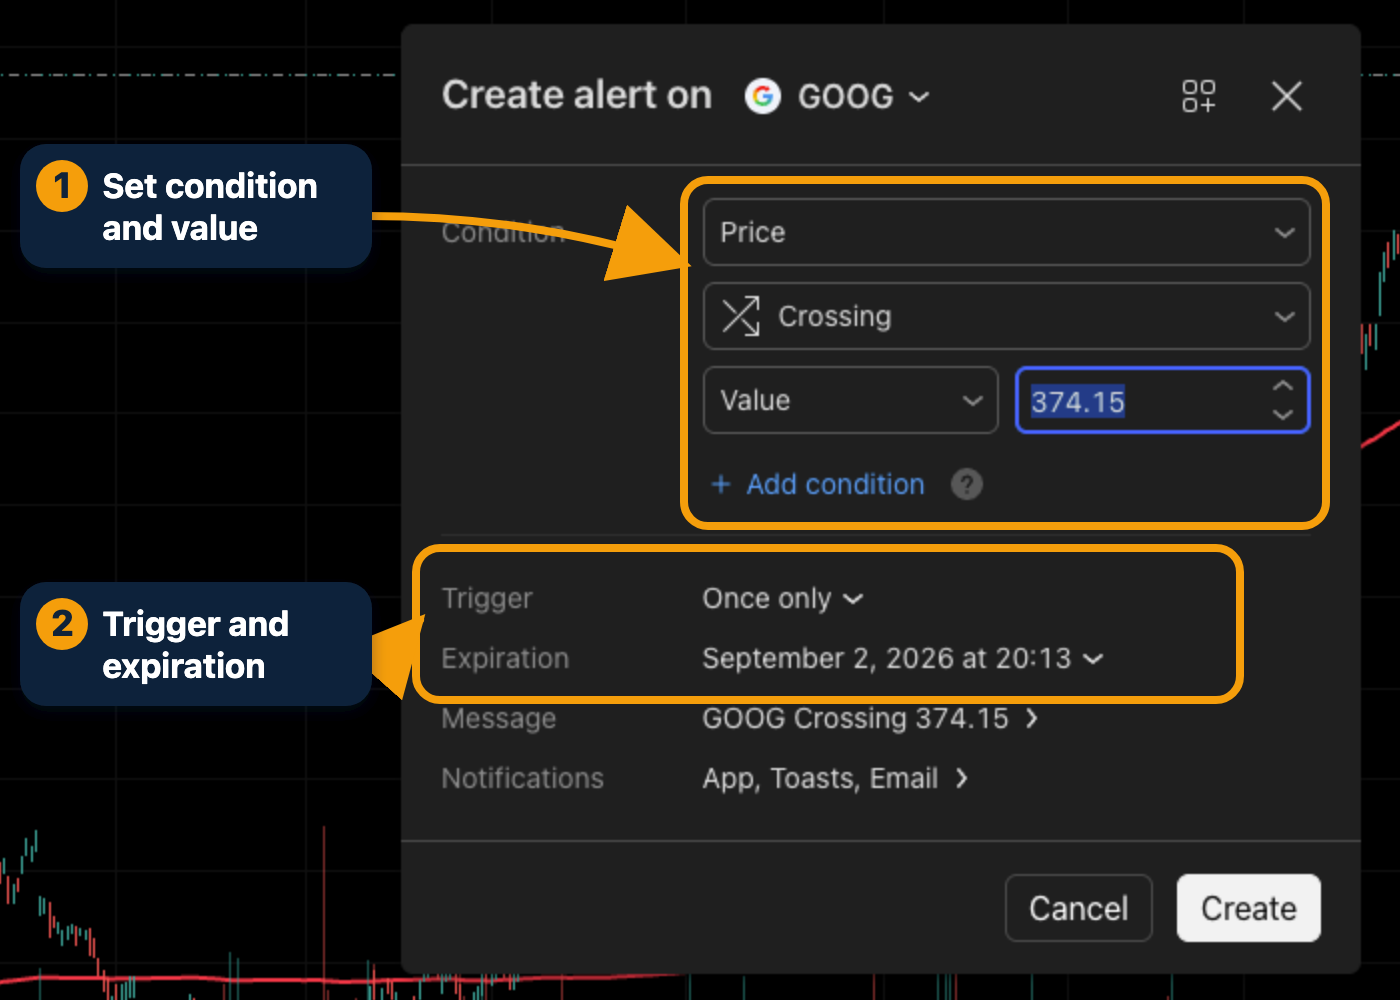Viewport: 1400px width, 1000px height.
Task: Open the alert presets grid icon
Action: 1198,96
